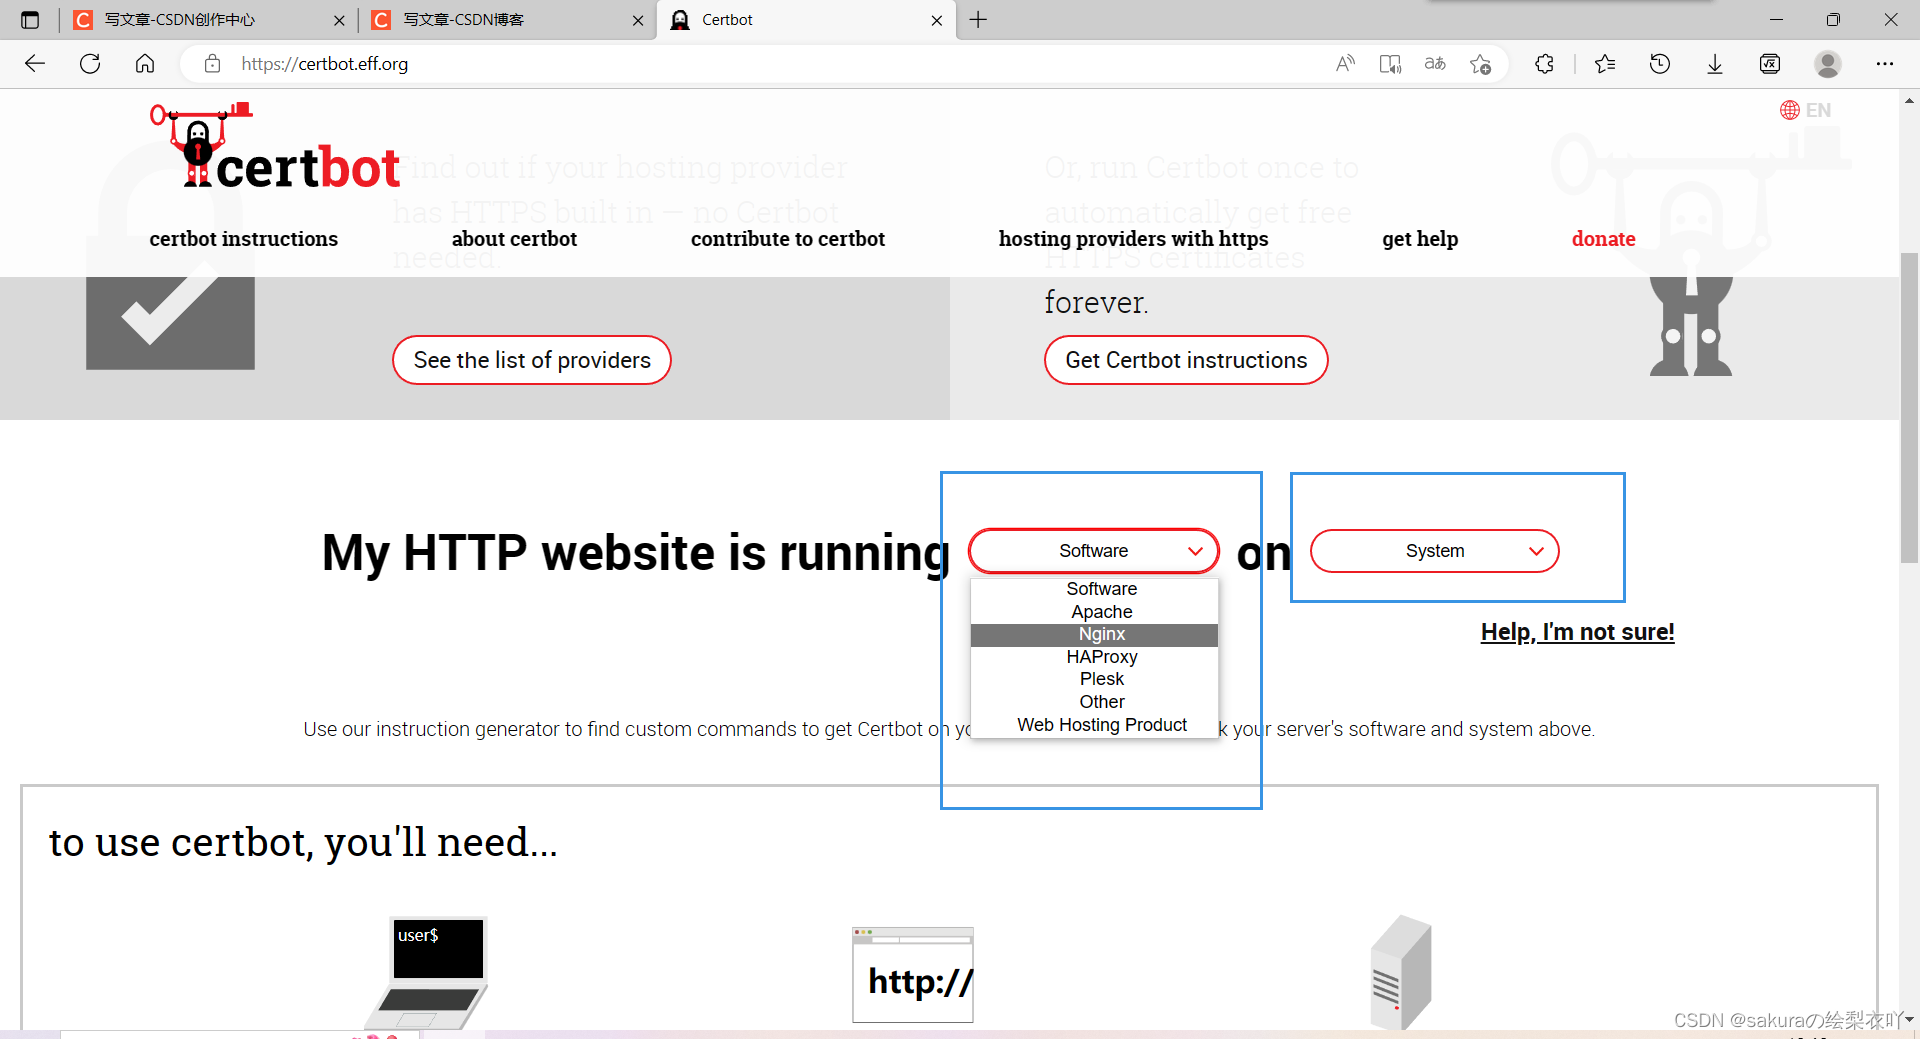Close the 写文章-CSDN创作中心 tab

coord(339,20)
